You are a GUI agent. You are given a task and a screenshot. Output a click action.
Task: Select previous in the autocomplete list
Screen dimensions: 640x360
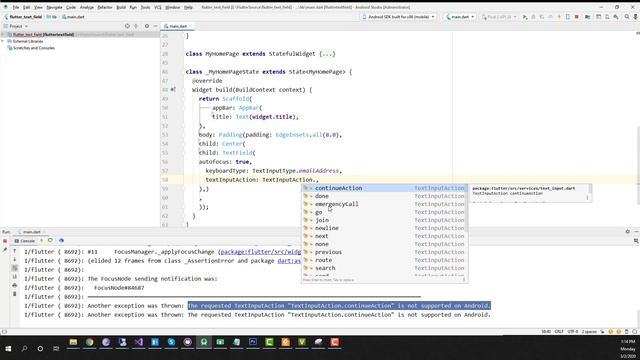(x=384, y=252)
